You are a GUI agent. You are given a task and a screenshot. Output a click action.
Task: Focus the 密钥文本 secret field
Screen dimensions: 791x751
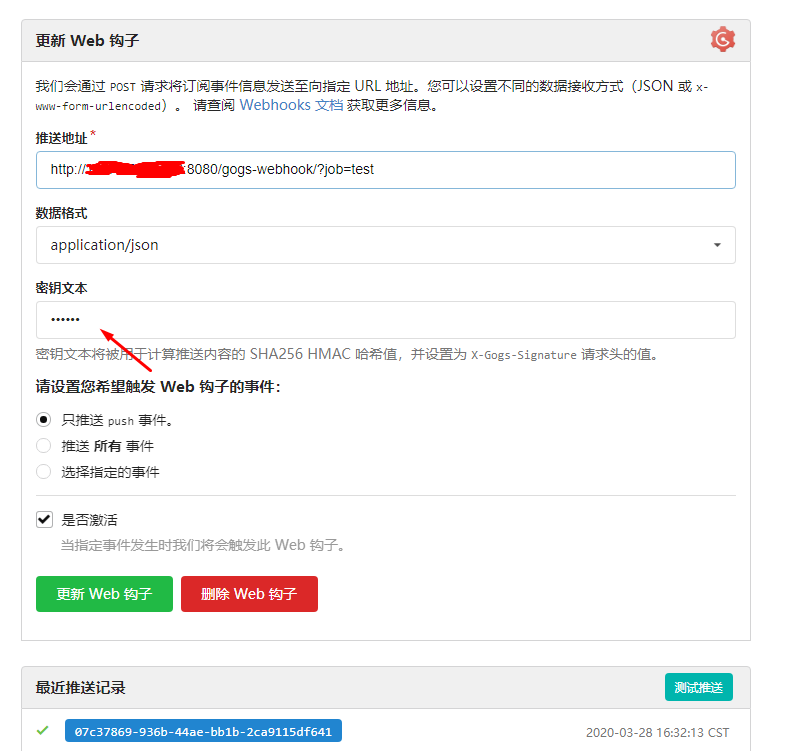click(x=385, y=320)
